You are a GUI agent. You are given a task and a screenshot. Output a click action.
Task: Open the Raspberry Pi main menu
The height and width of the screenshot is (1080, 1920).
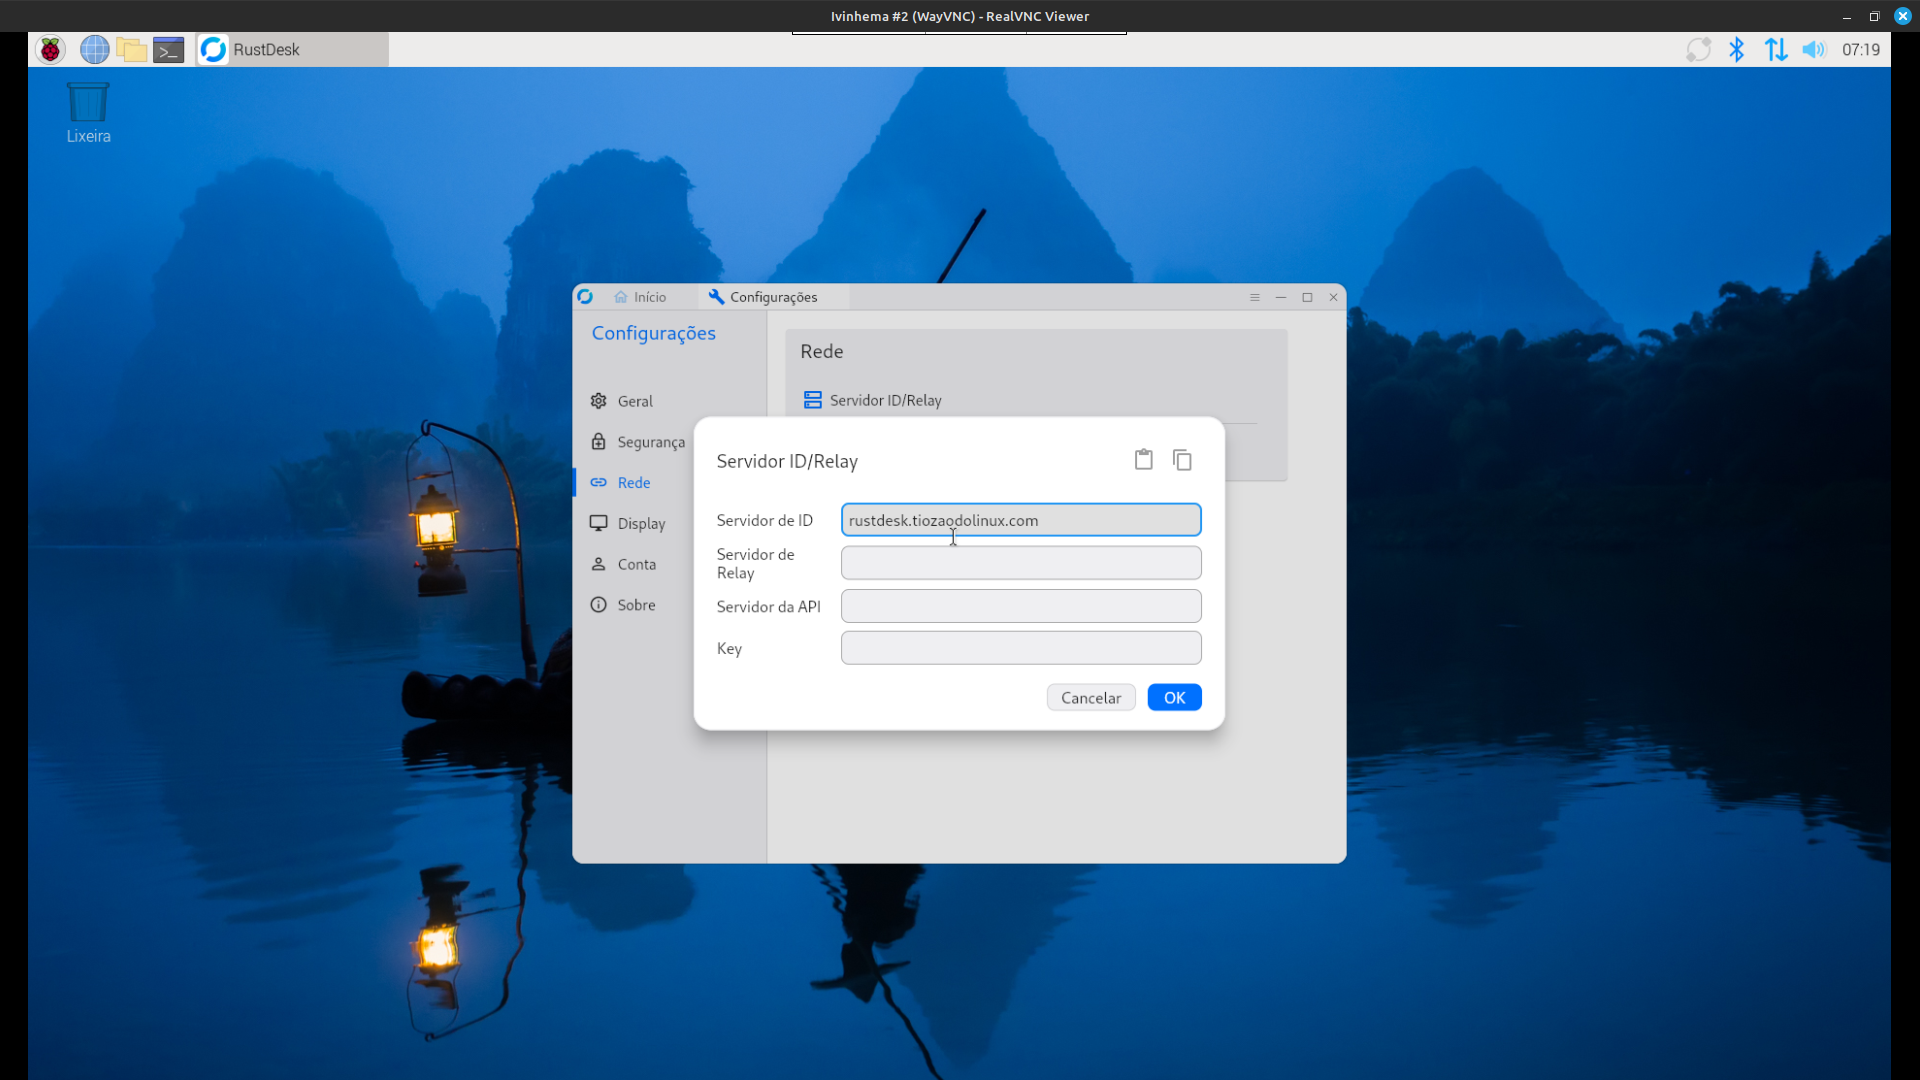tap(50, 49)
